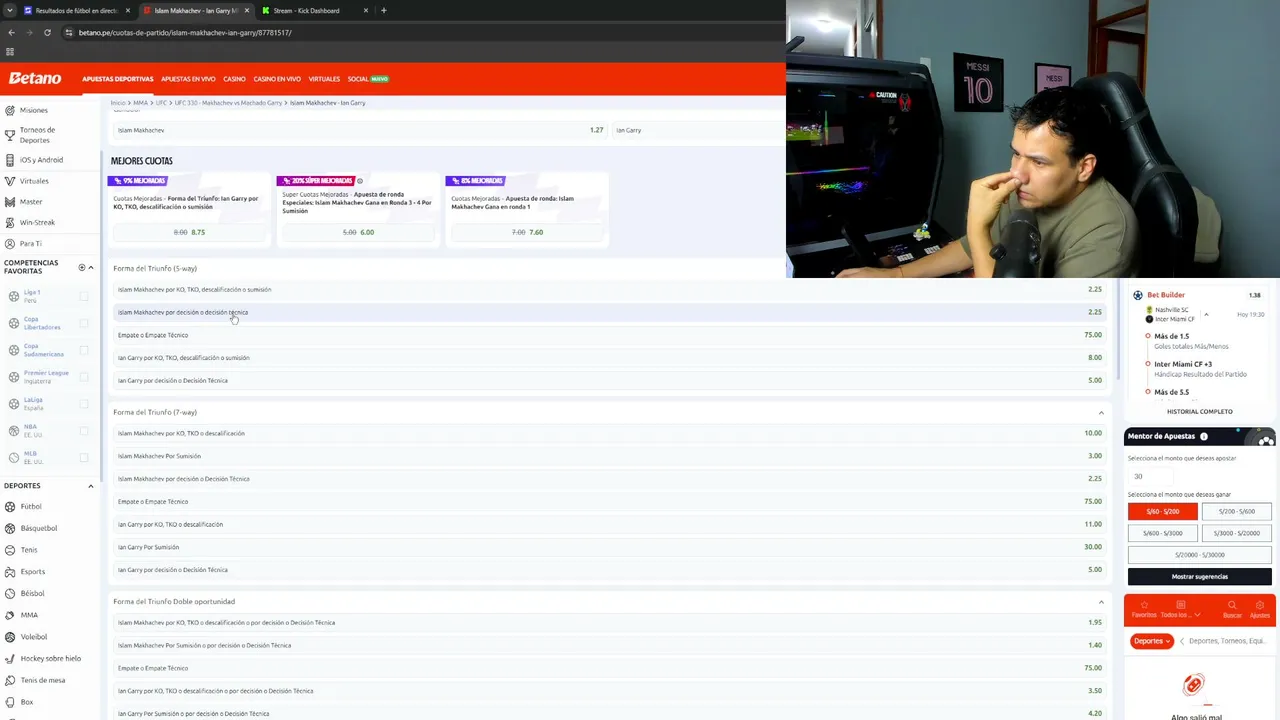Select the Básquetbol sport icon
The height and width of the screenshot is (720, 1280).
(10, 528)
